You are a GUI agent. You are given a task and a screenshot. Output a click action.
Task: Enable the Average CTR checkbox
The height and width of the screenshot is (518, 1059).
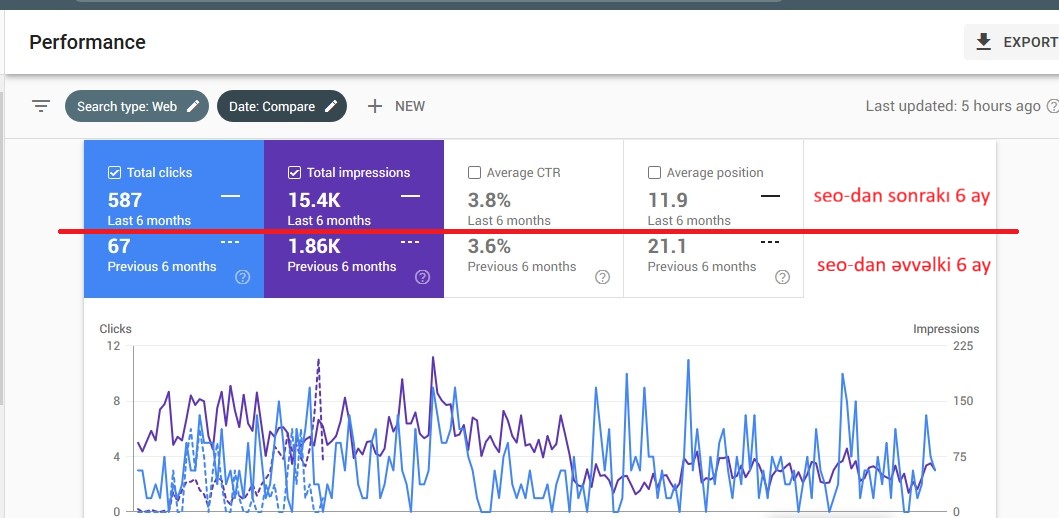(474, 173)
